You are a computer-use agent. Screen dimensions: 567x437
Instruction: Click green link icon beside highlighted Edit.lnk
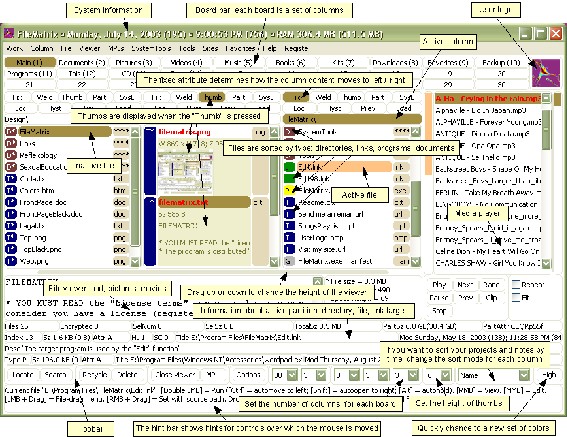(289, 167)
